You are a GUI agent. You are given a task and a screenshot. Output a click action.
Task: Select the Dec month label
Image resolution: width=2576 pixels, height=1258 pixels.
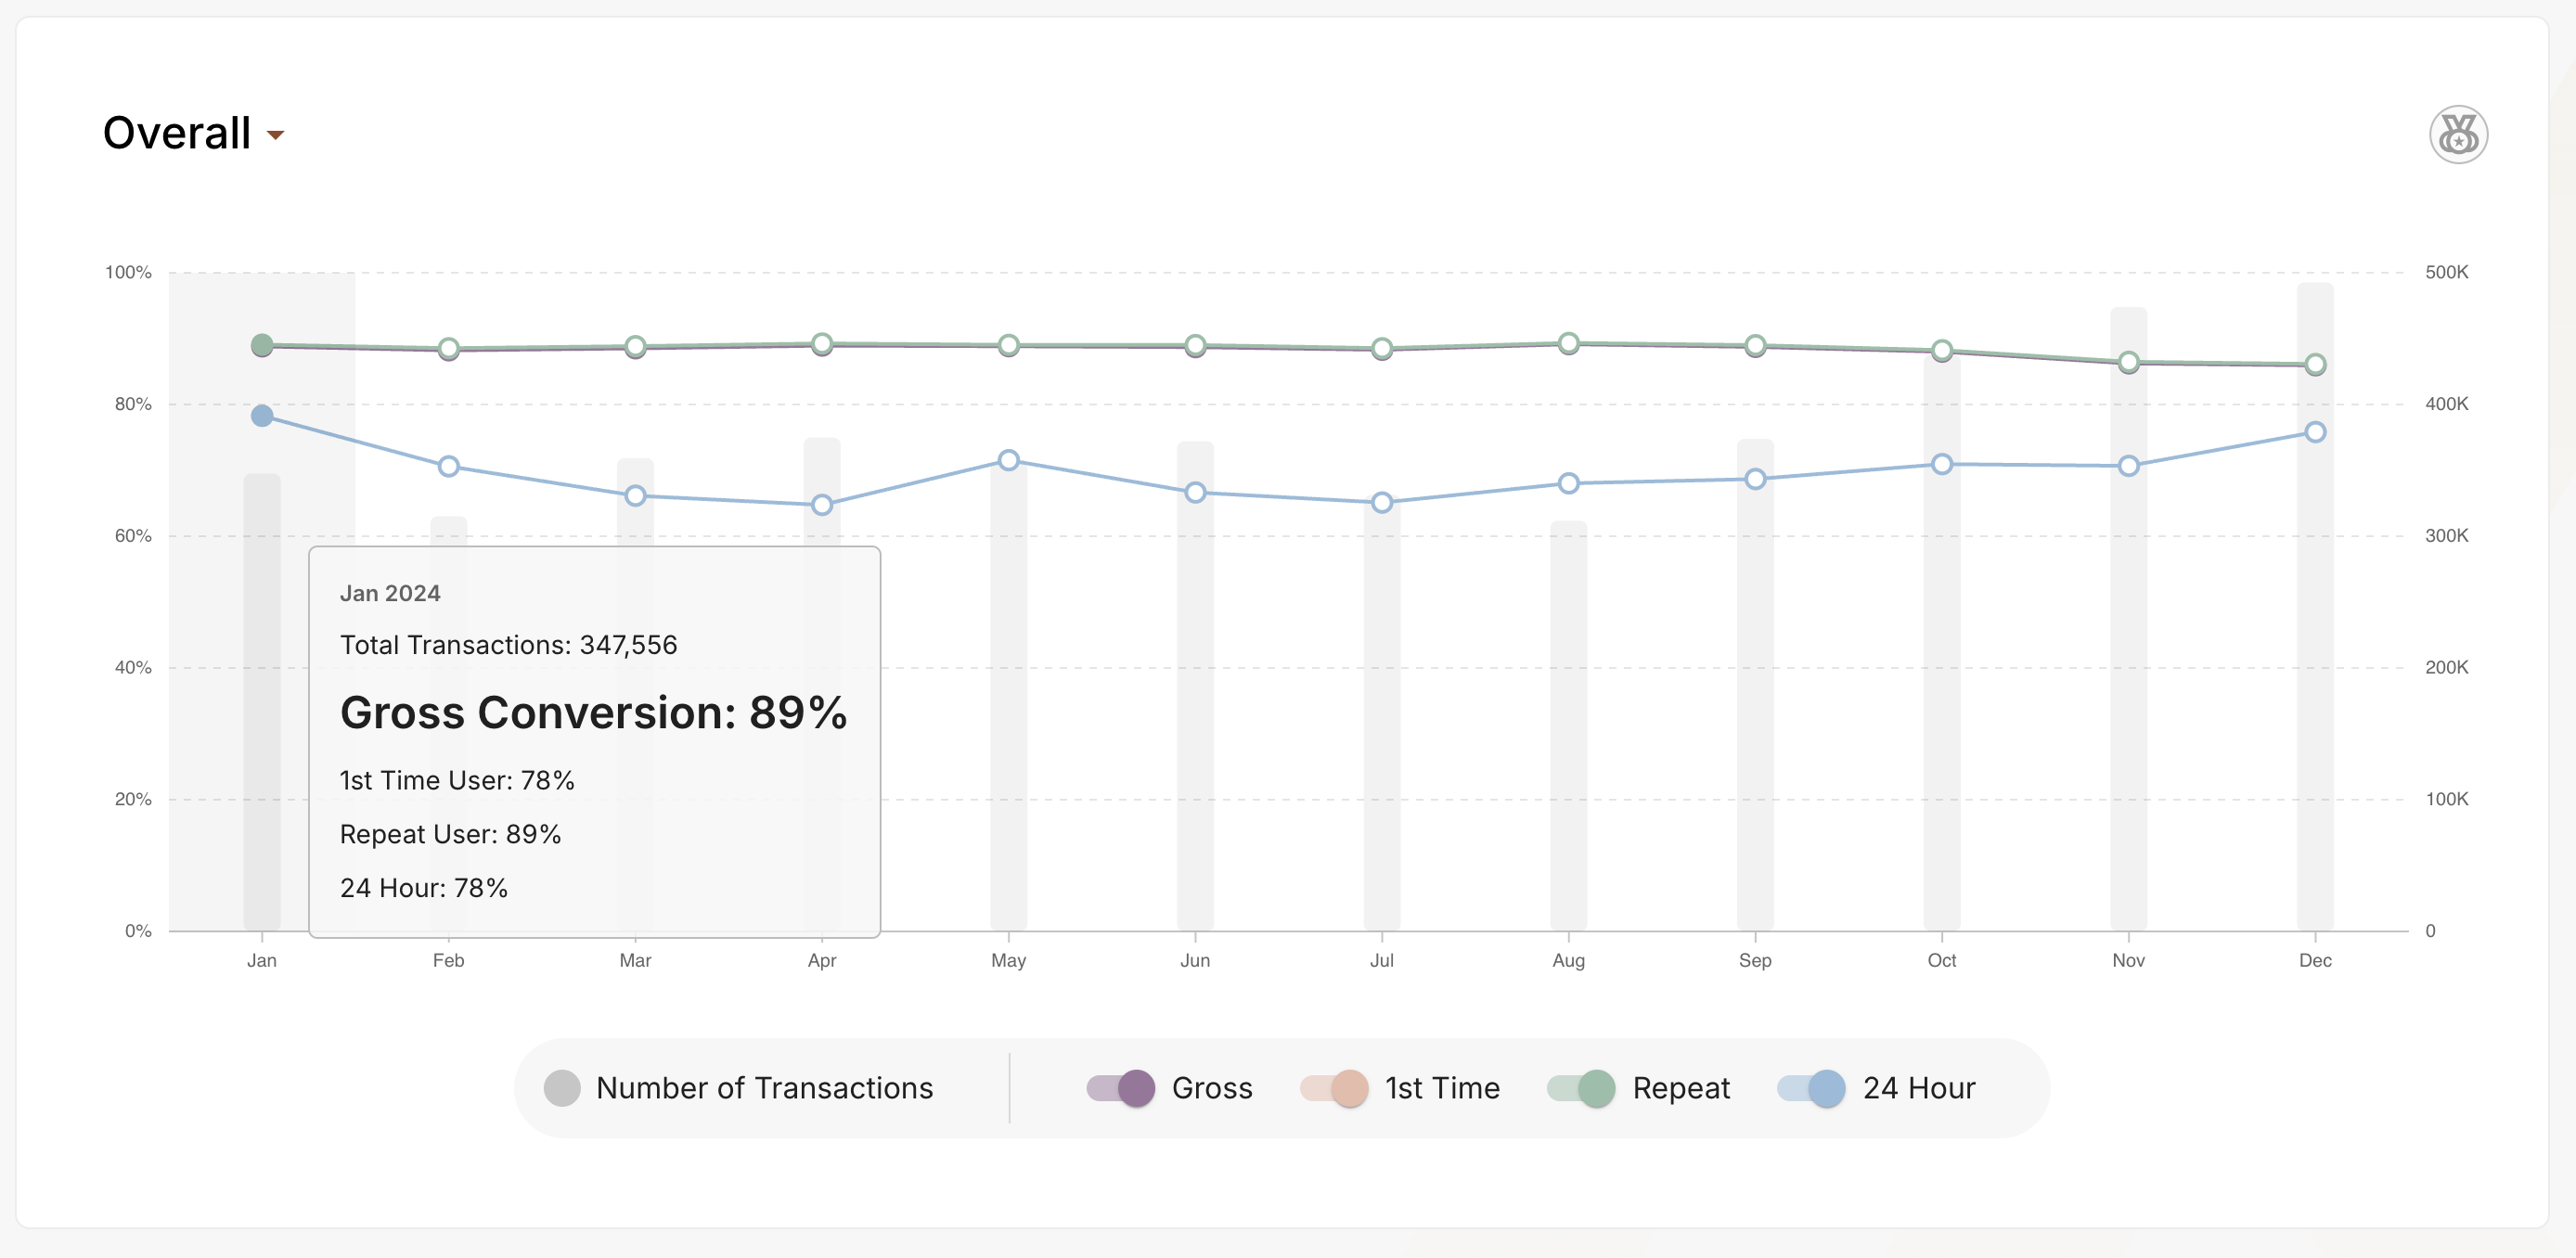click(x=2317, y=959)
